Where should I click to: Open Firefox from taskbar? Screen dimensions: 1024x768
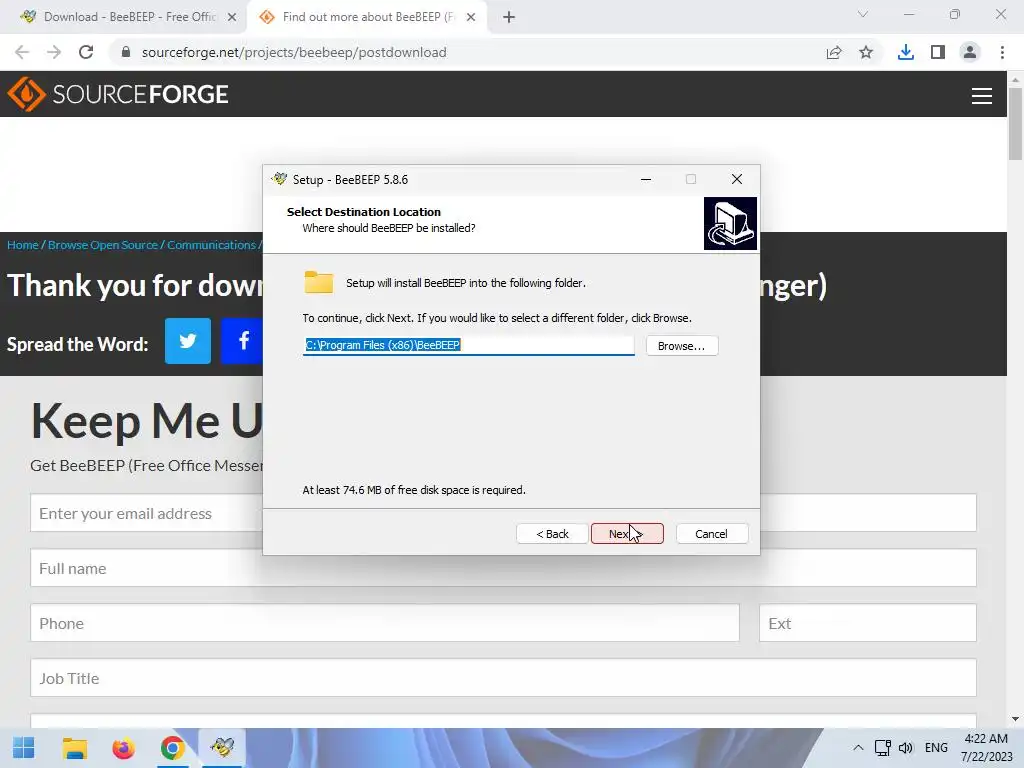click(x=123, y=748)
